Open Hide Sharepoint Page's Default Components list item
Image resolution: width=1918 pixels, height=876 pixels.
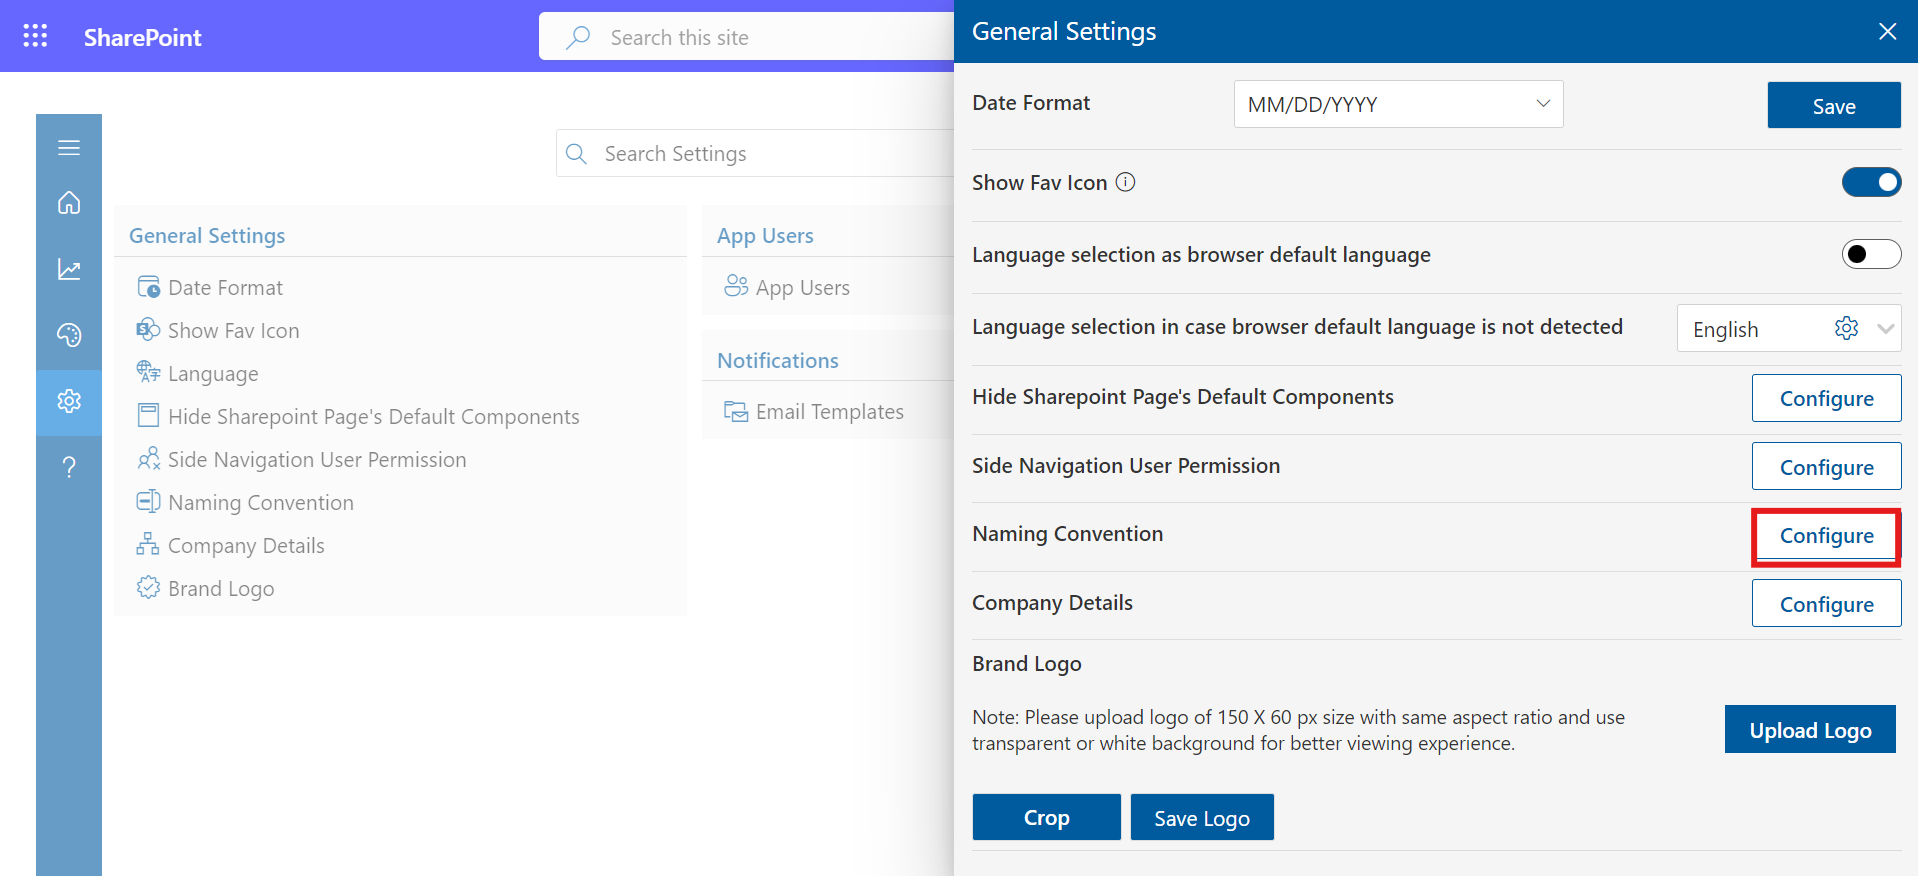[374, 417]
